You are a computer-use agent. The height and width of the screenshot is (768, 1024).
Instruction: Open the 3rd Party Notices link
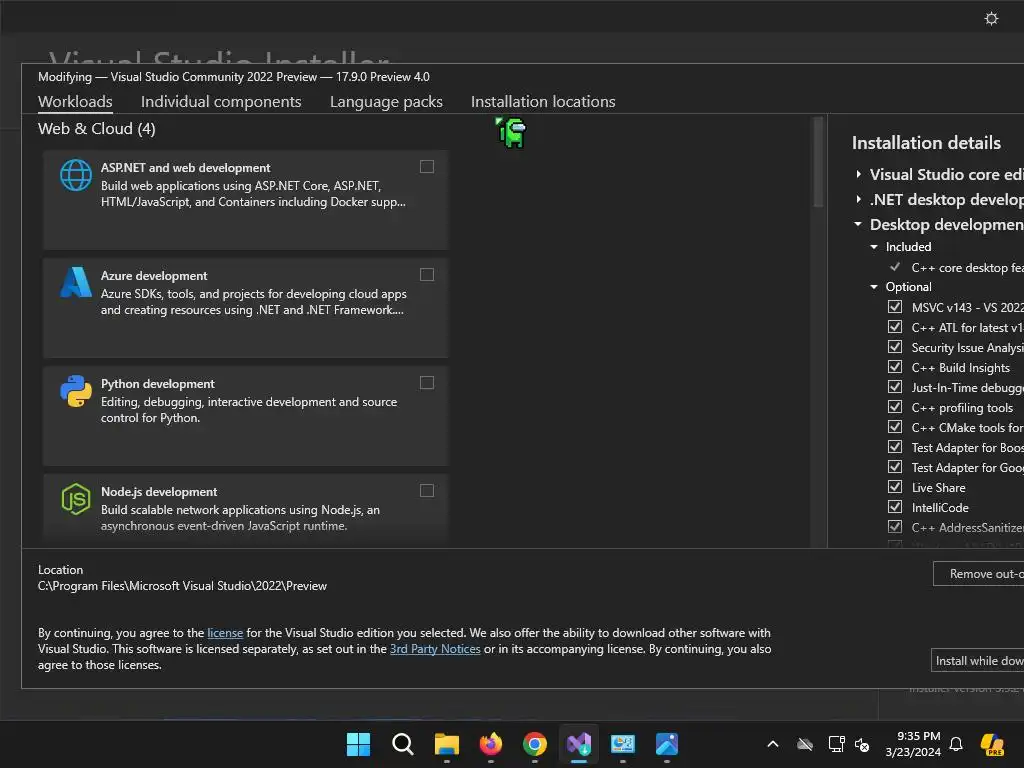(435, 648)
